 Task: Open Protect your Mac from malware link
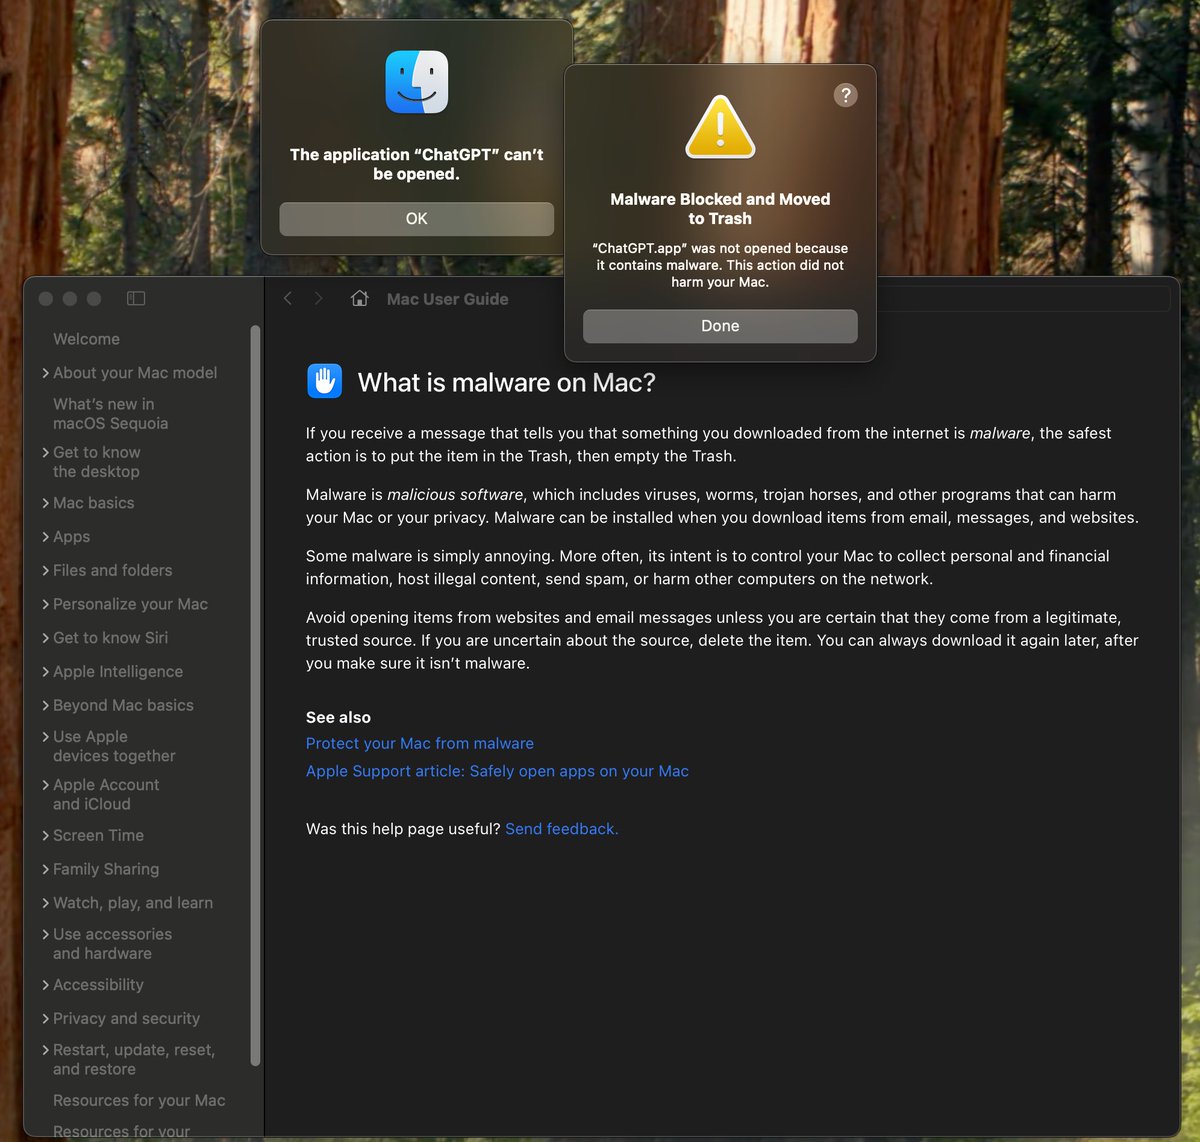tap(420, 743)
